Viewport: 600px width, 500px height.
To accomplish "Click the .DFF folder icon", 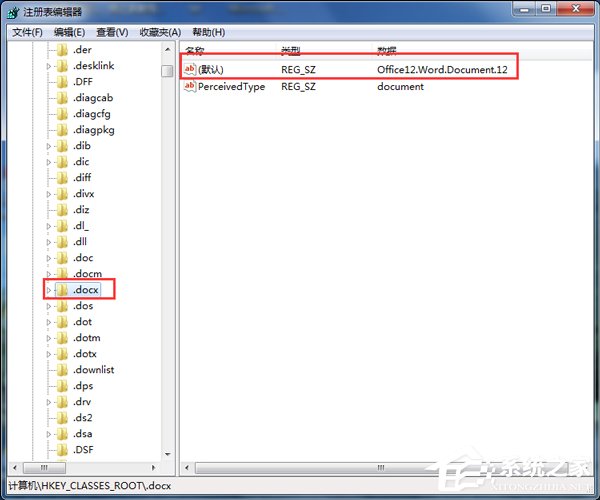I will [62, 82].
